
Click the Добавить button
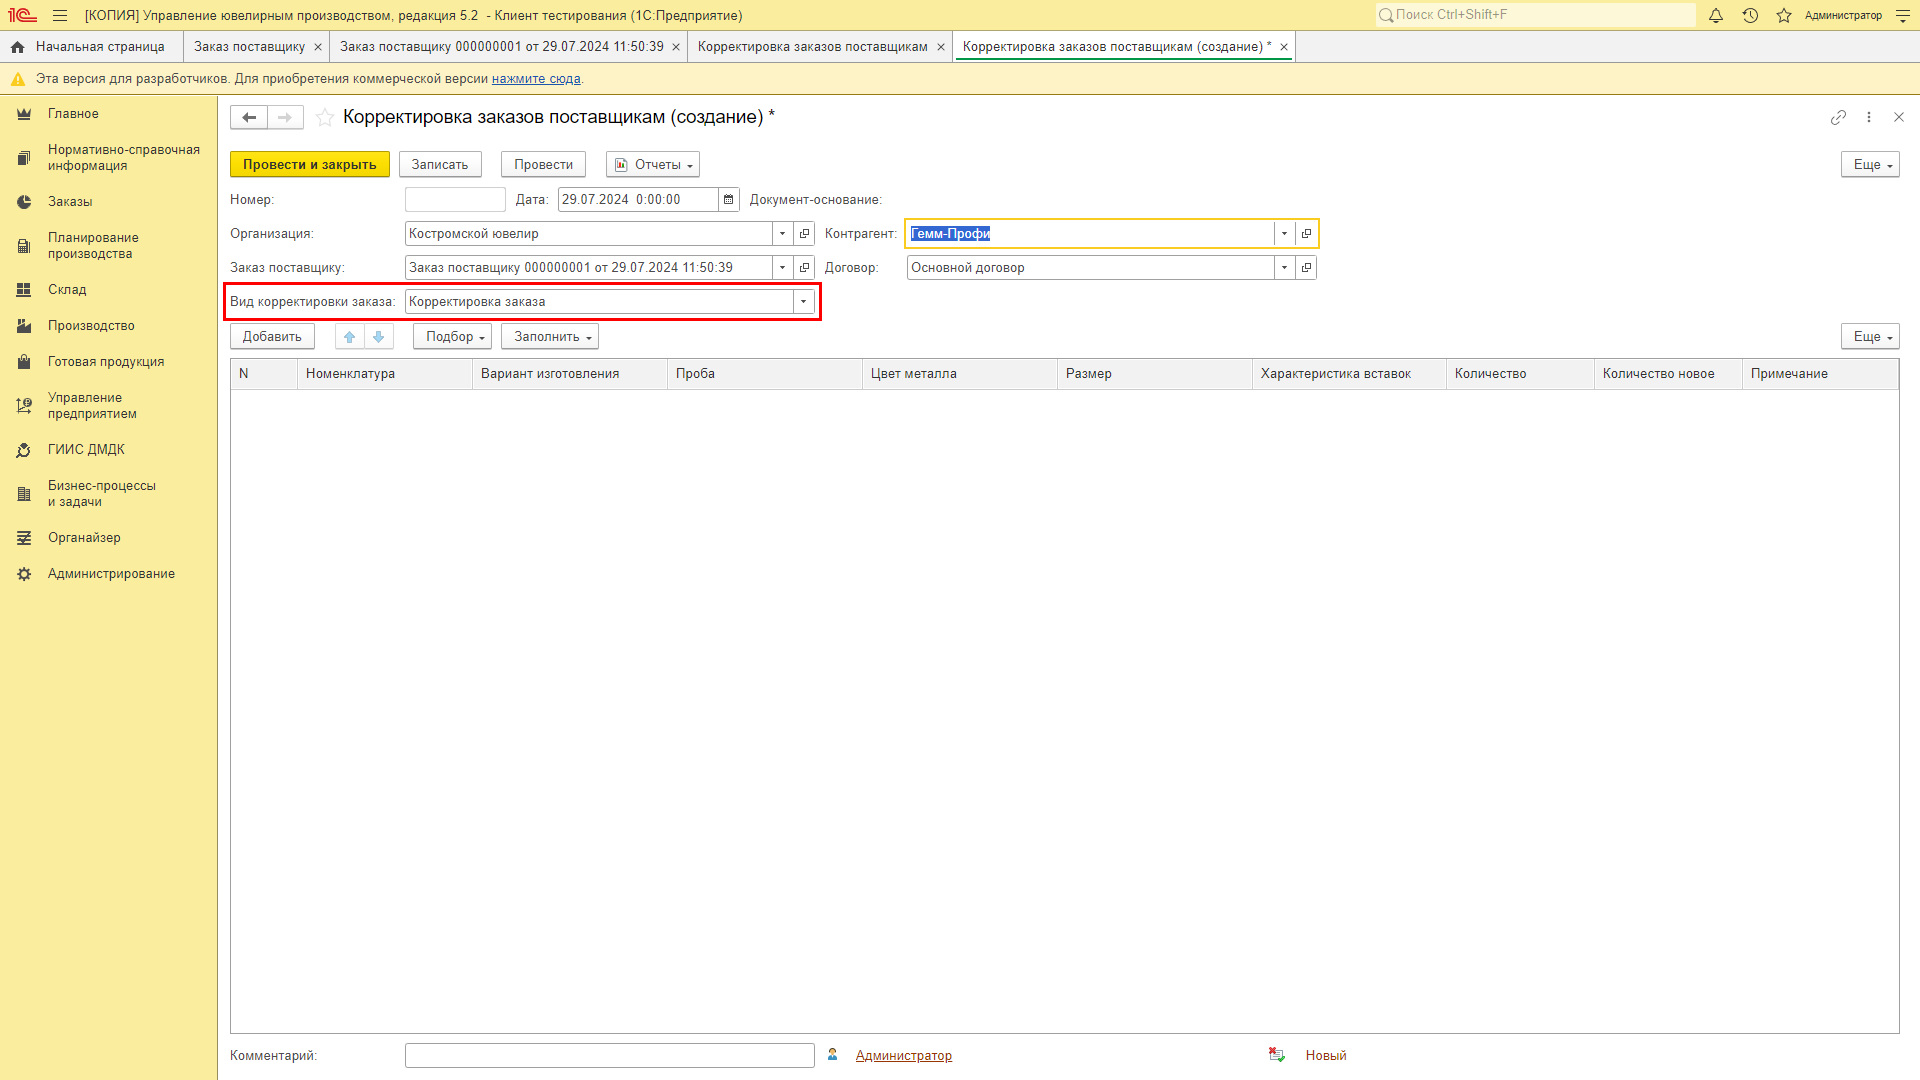(x=272, y=336)
